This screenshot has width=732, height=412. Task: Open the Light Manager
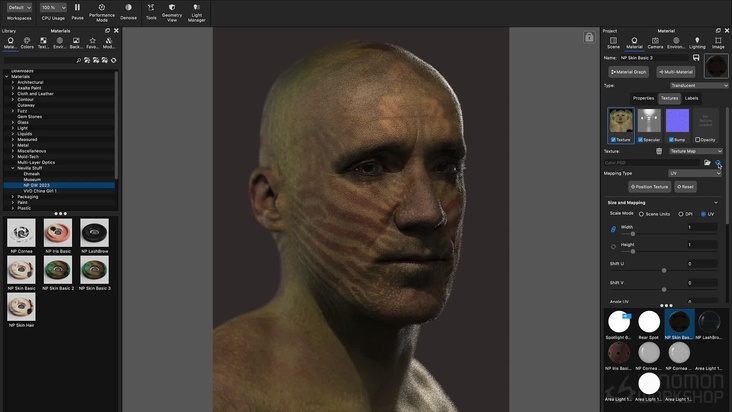(197, 8)
